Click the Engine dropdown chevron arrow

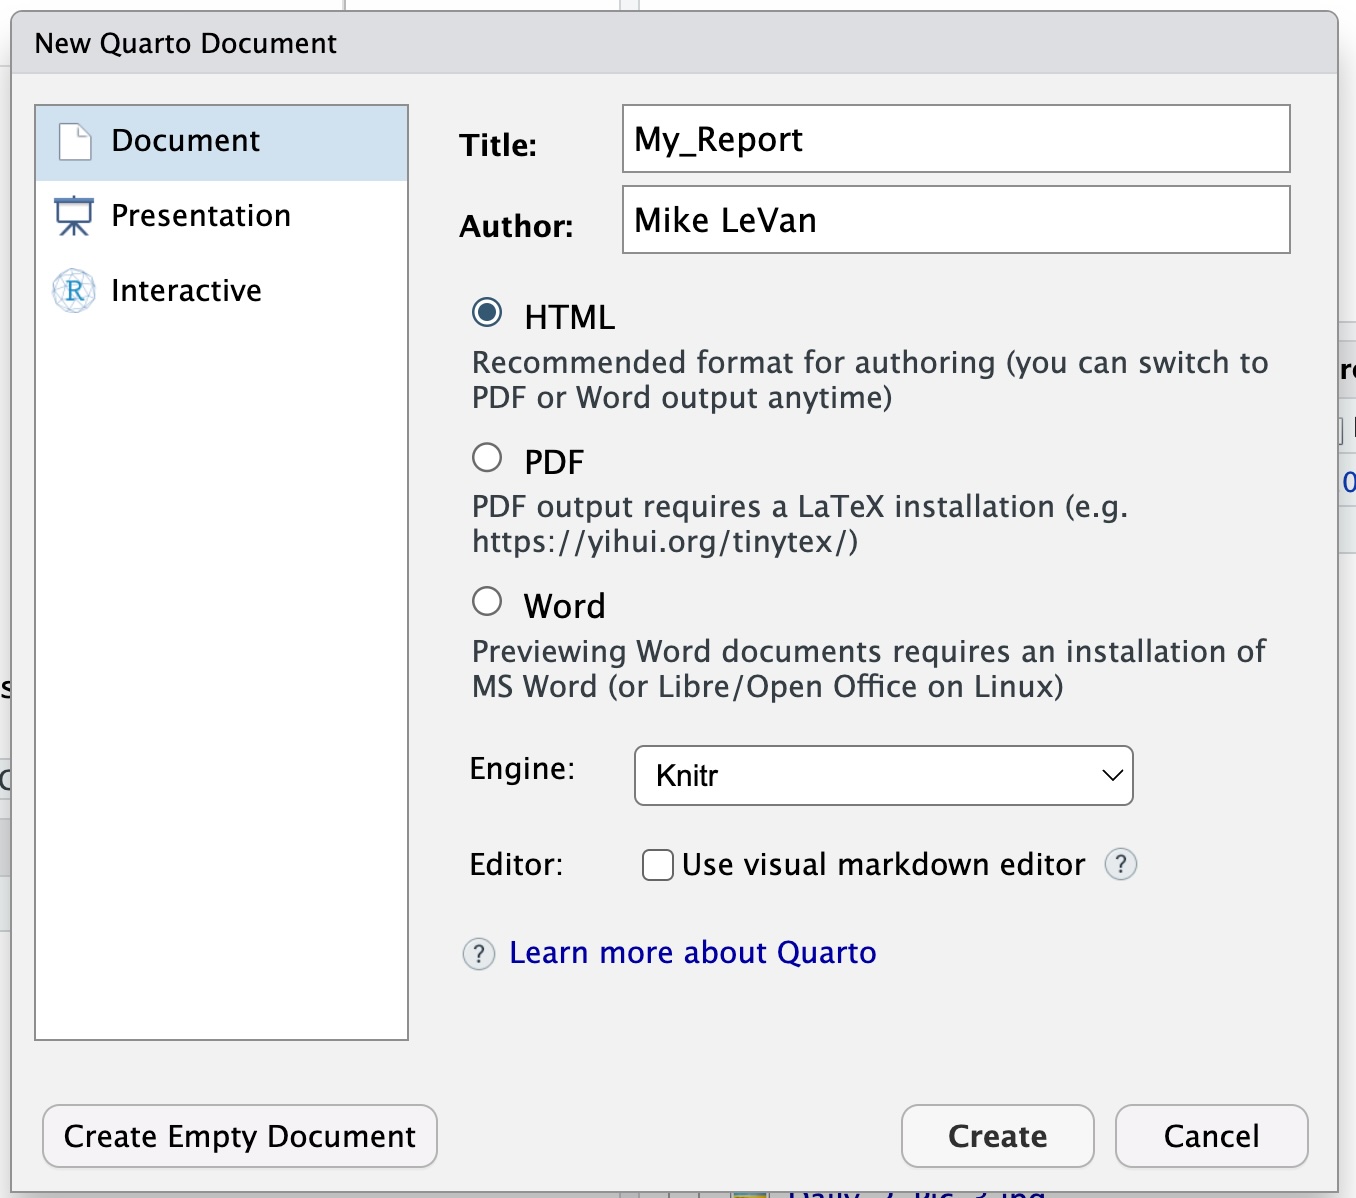pyautogui.click(x=1112, y=776)
